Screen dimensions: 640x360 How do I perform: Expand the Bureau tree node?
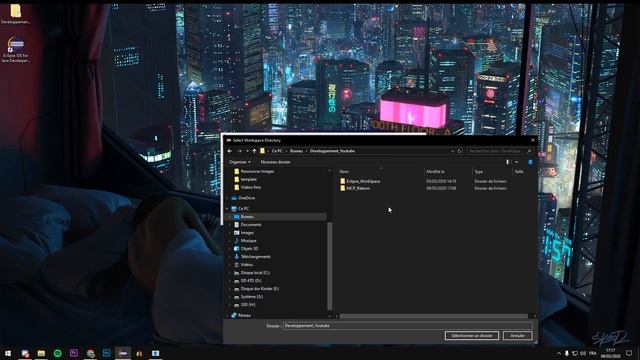point(230,217)
